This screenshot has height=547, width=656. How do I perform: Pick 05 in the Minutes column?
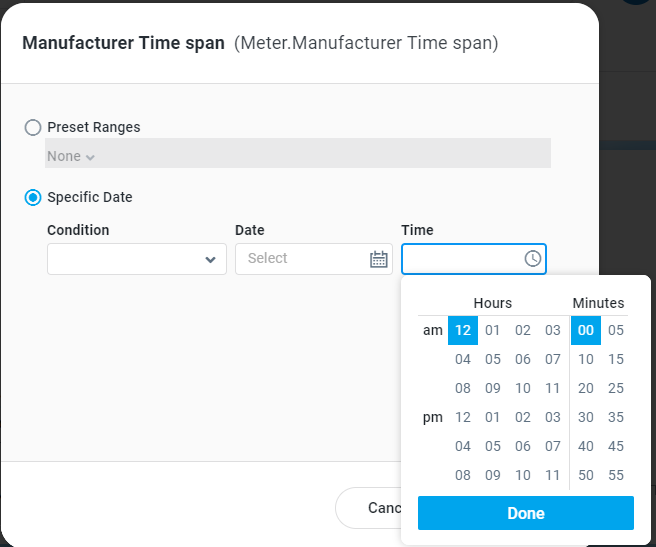pos(616,331)
